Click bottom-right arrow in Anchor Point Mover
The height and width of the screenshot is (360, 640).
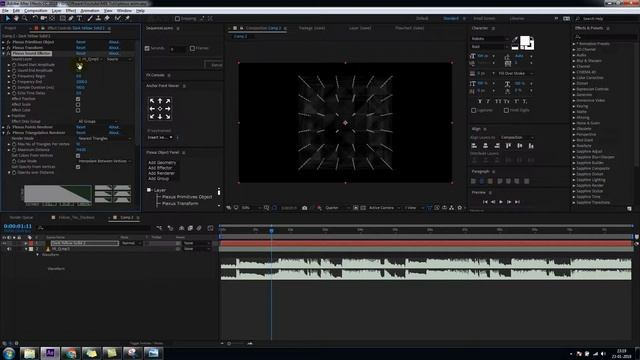click(167, 116)
